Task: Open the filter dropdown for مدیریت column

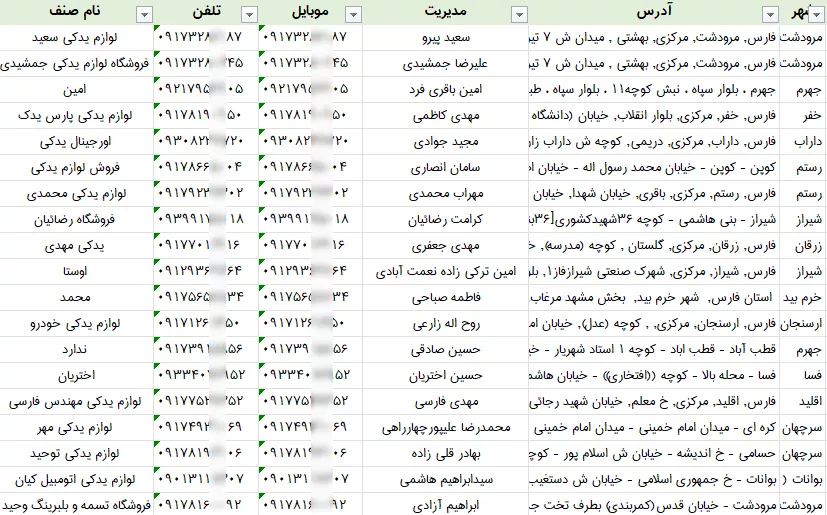Action: point(520,15)
